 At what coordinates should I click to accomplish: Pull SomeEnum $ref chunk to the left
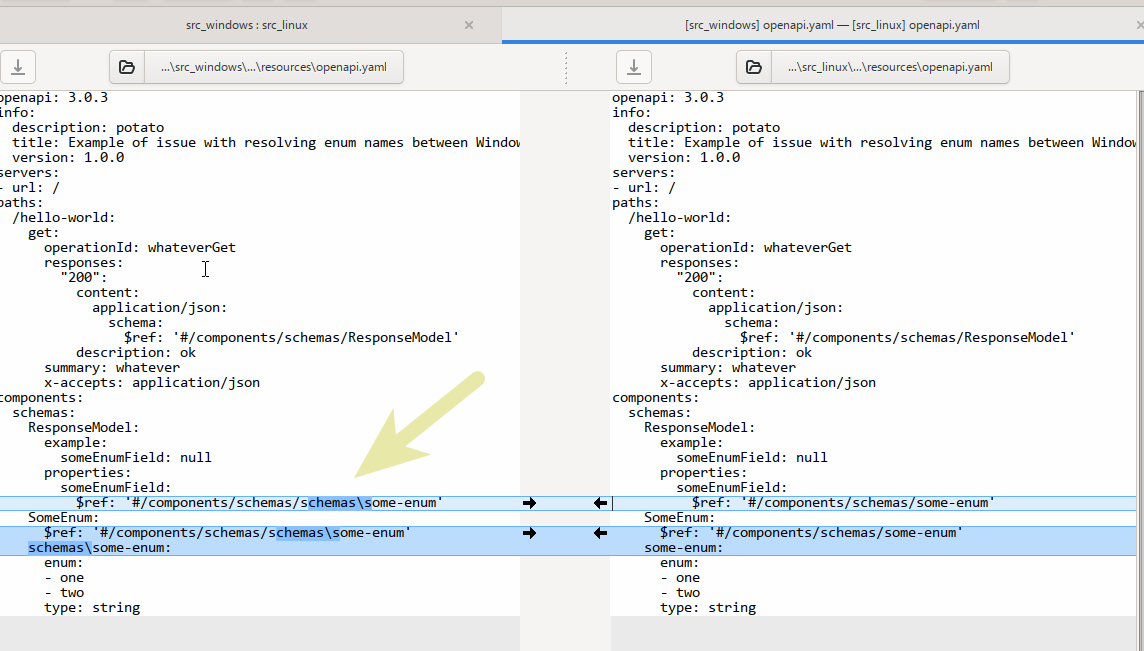pos(600,533)
